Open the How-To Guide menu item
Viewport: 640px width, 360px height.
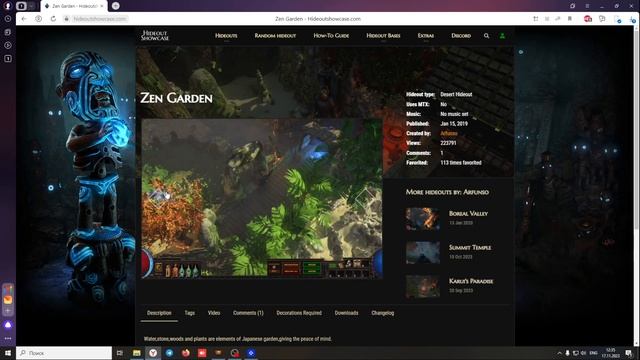331,36
